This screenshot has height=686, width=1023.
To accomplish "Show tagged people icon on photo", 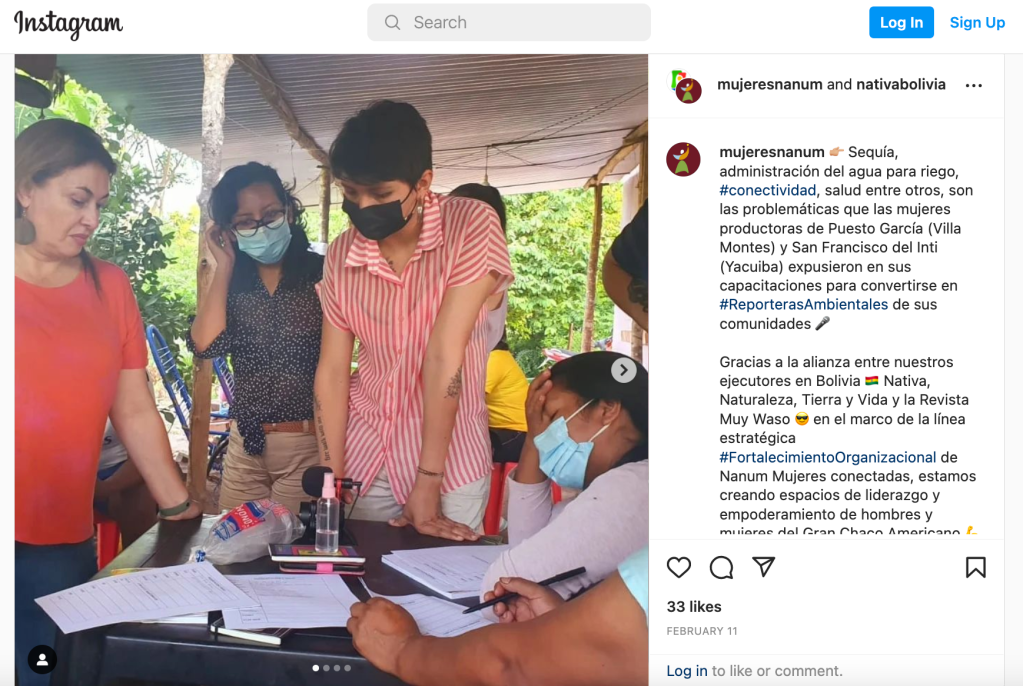I will (42, 660).
